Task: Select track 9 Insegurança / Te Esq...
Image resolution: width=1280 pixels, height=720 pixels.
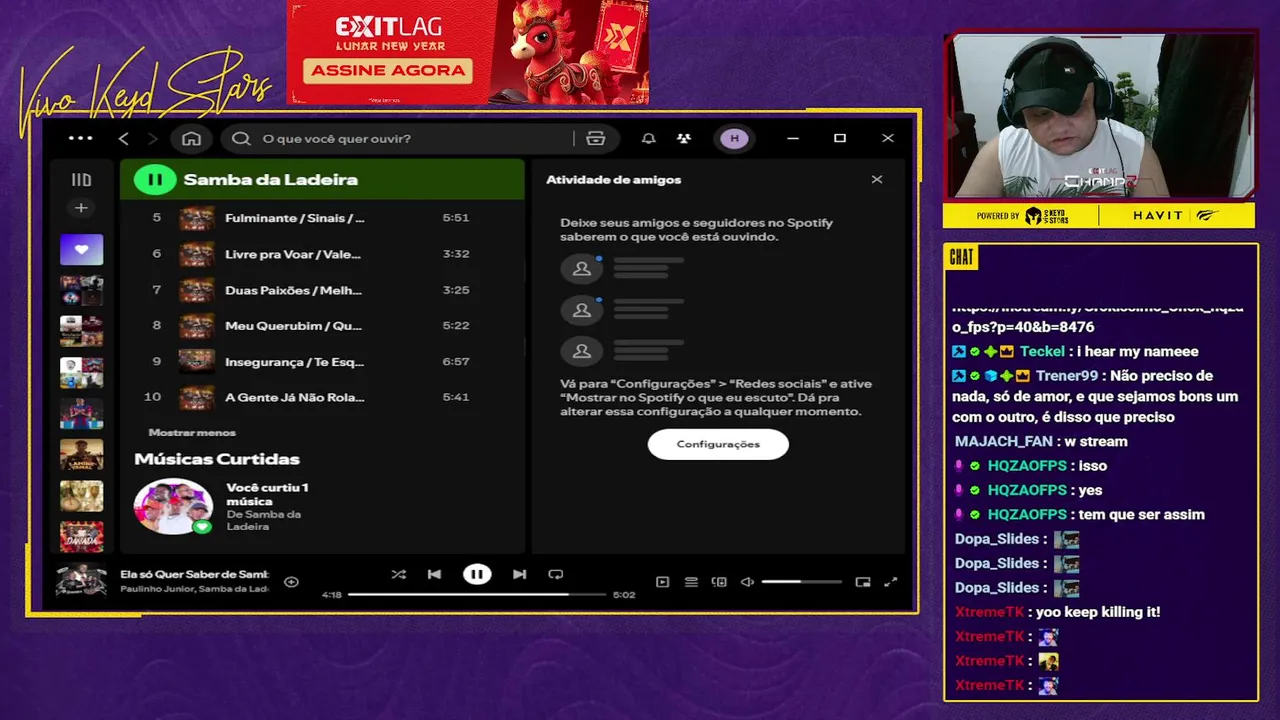Action: click(322, 361)
